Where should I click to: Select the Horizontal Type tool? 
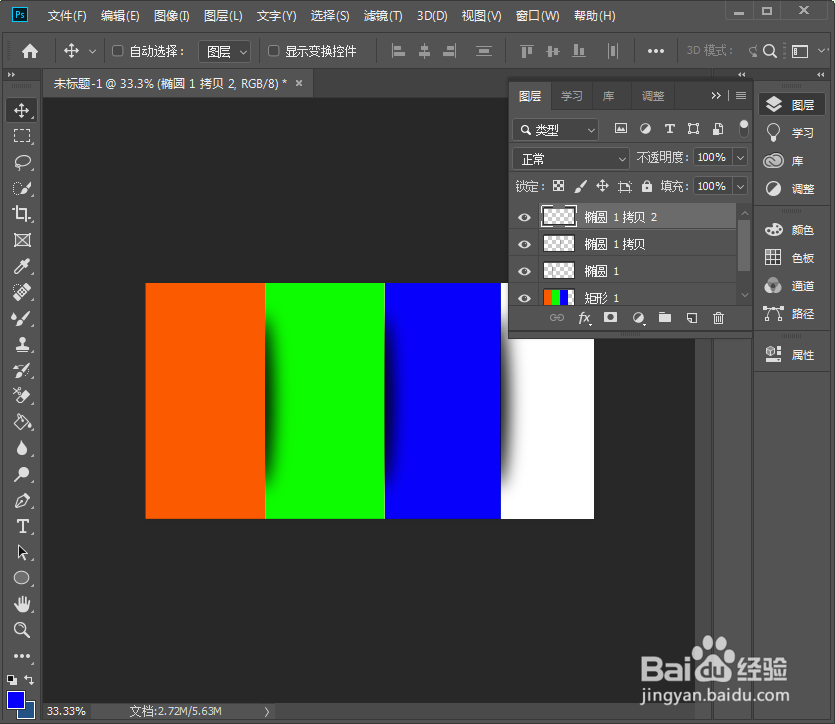[x=22, y=526]
